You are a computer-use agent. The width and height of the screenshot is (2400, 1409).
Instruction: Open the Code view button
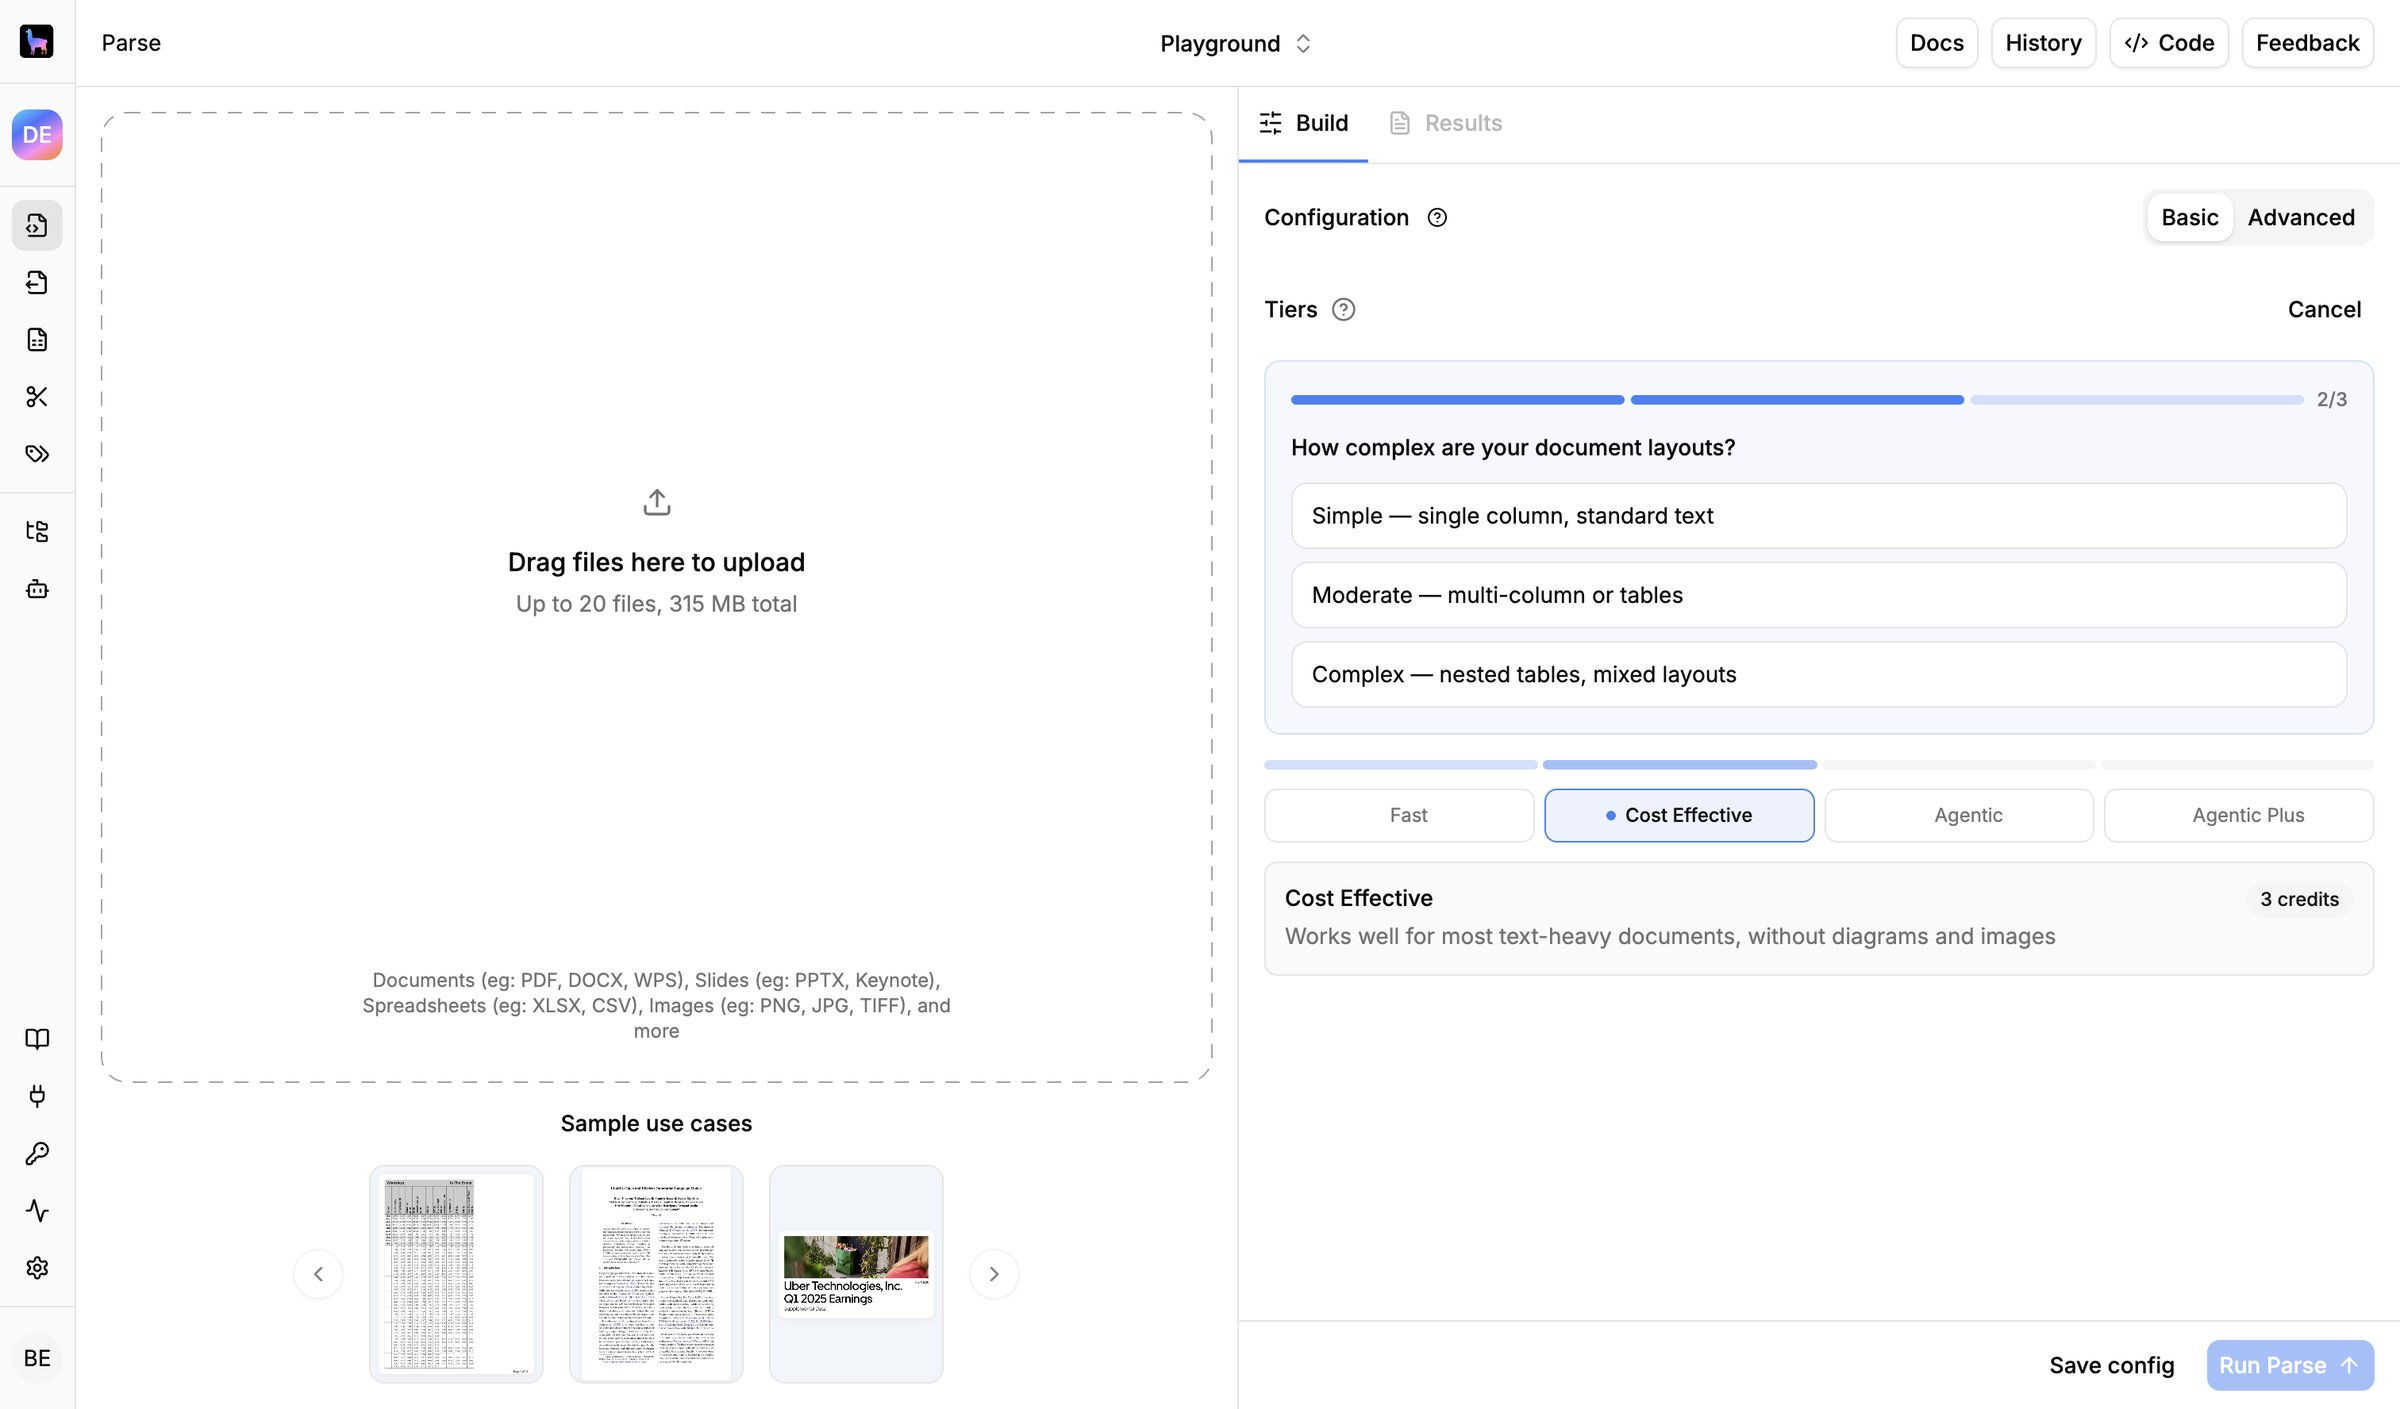2169,43
